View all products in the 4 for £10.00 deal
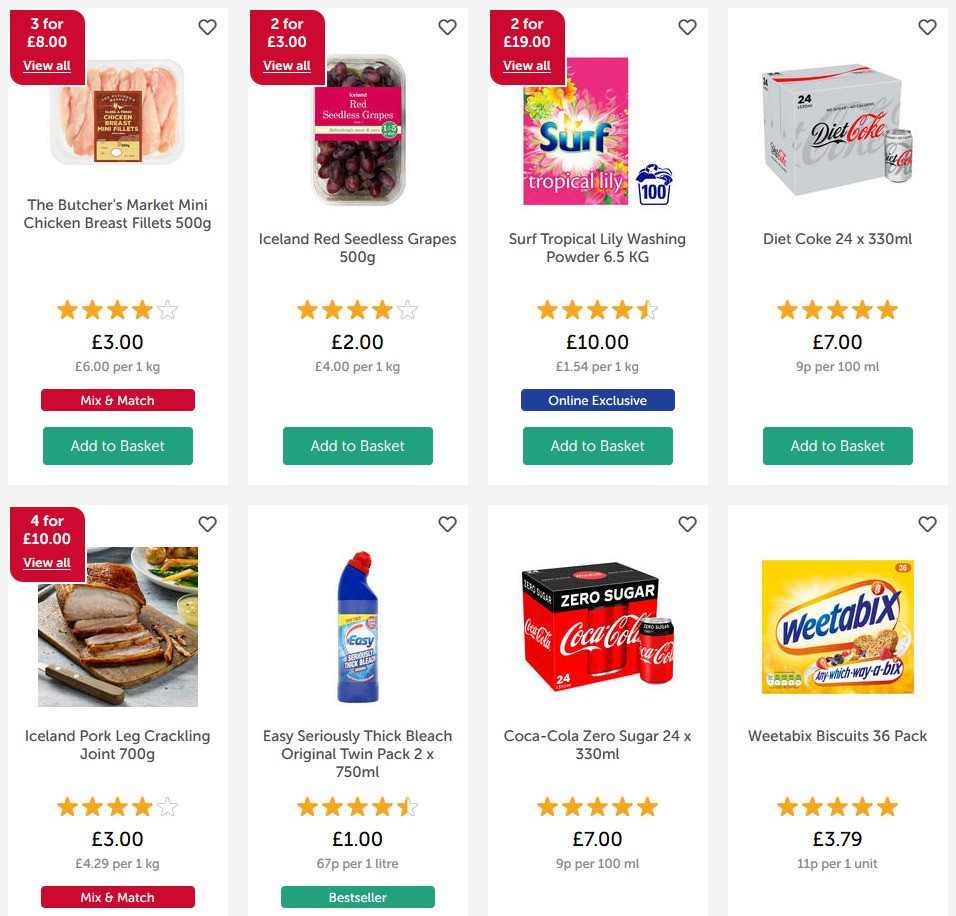The height and width of the screenshot is (916, 956). point(47,563)
